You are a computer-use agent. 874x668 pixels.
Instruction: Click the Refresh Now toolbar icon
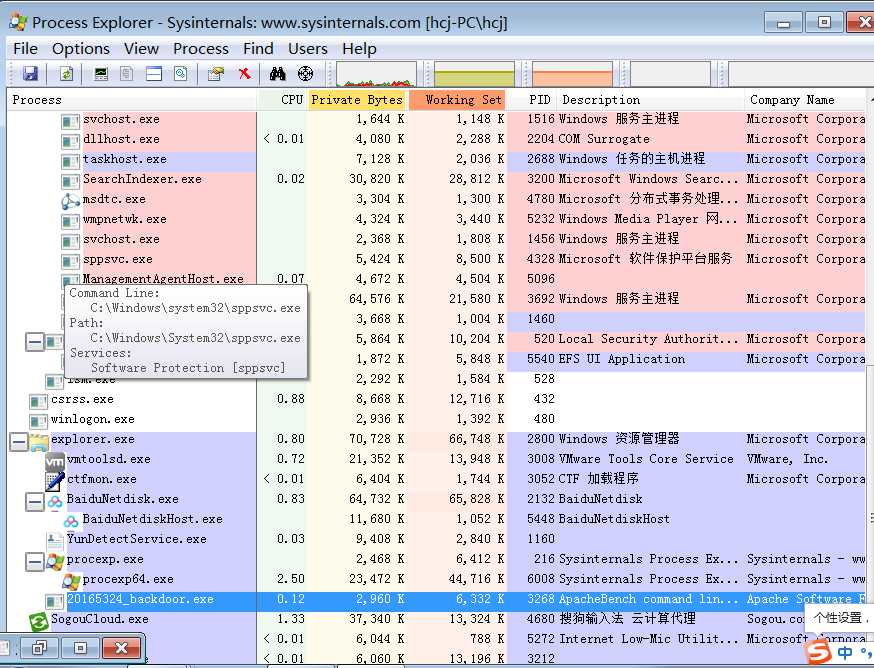(x=66, y=74)
